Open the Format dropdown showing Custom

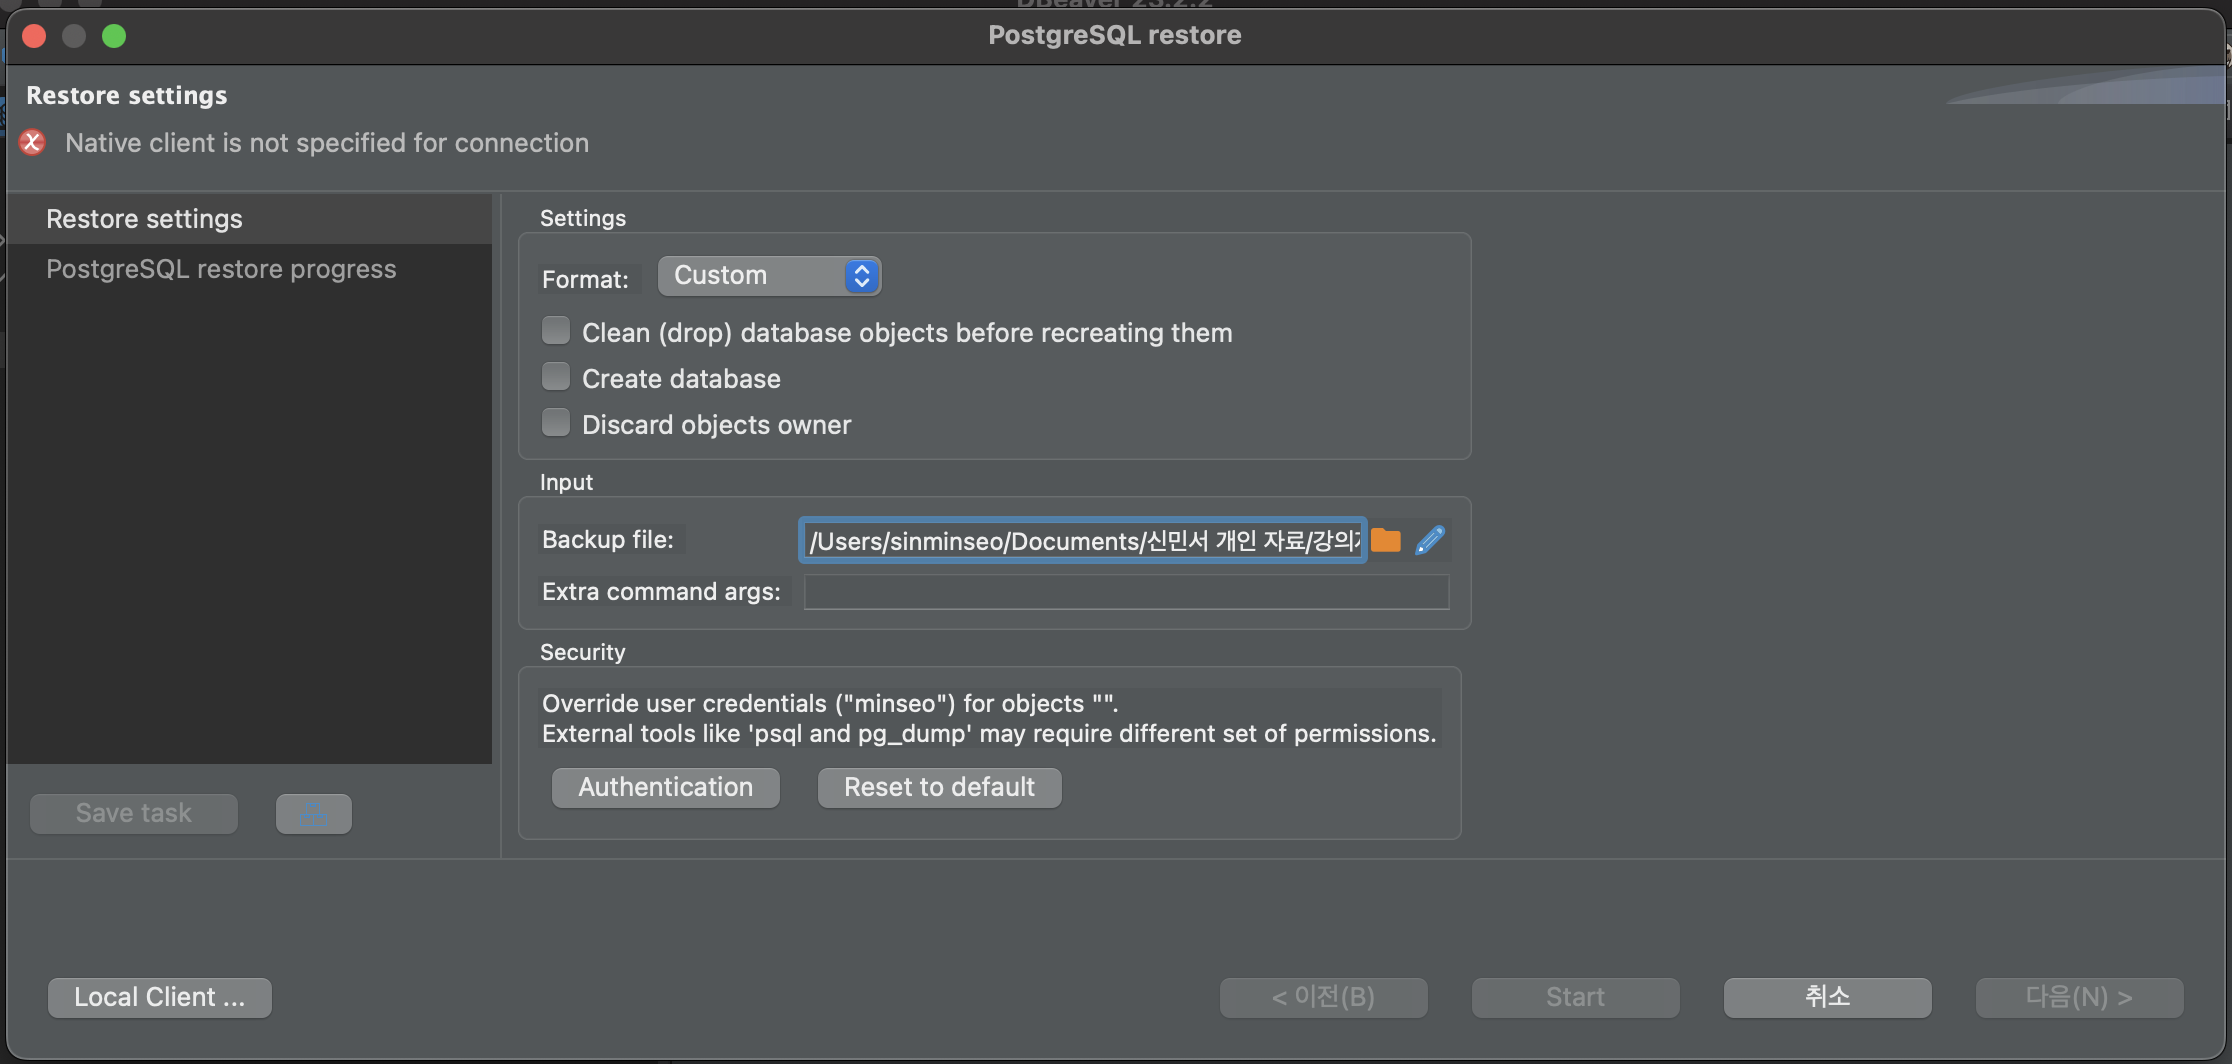769,276
